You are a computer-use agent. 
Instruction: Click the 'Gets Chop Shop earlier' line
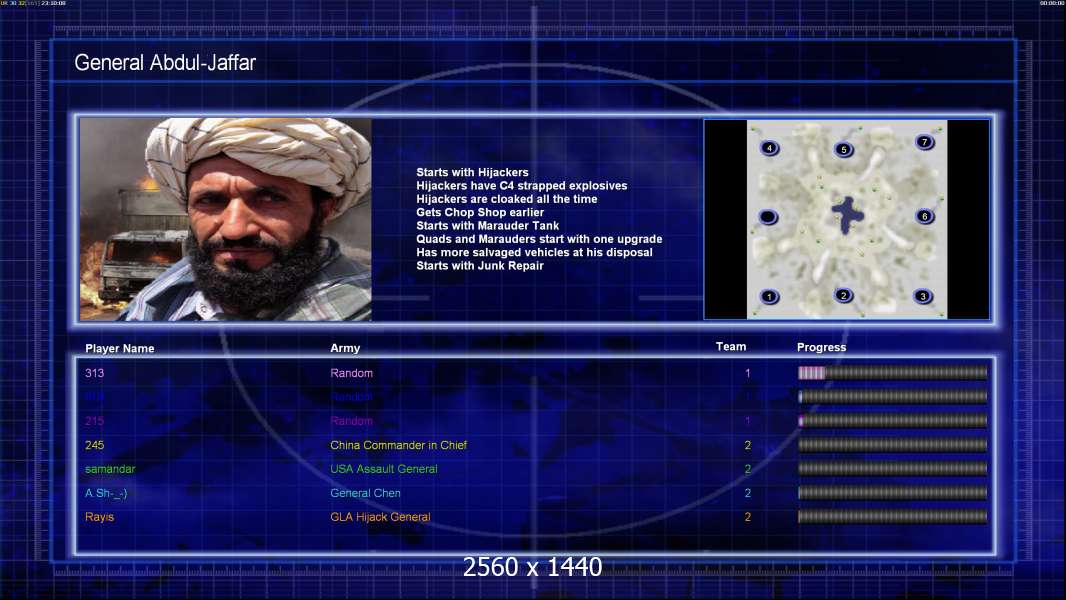click(x=480, y=212)
